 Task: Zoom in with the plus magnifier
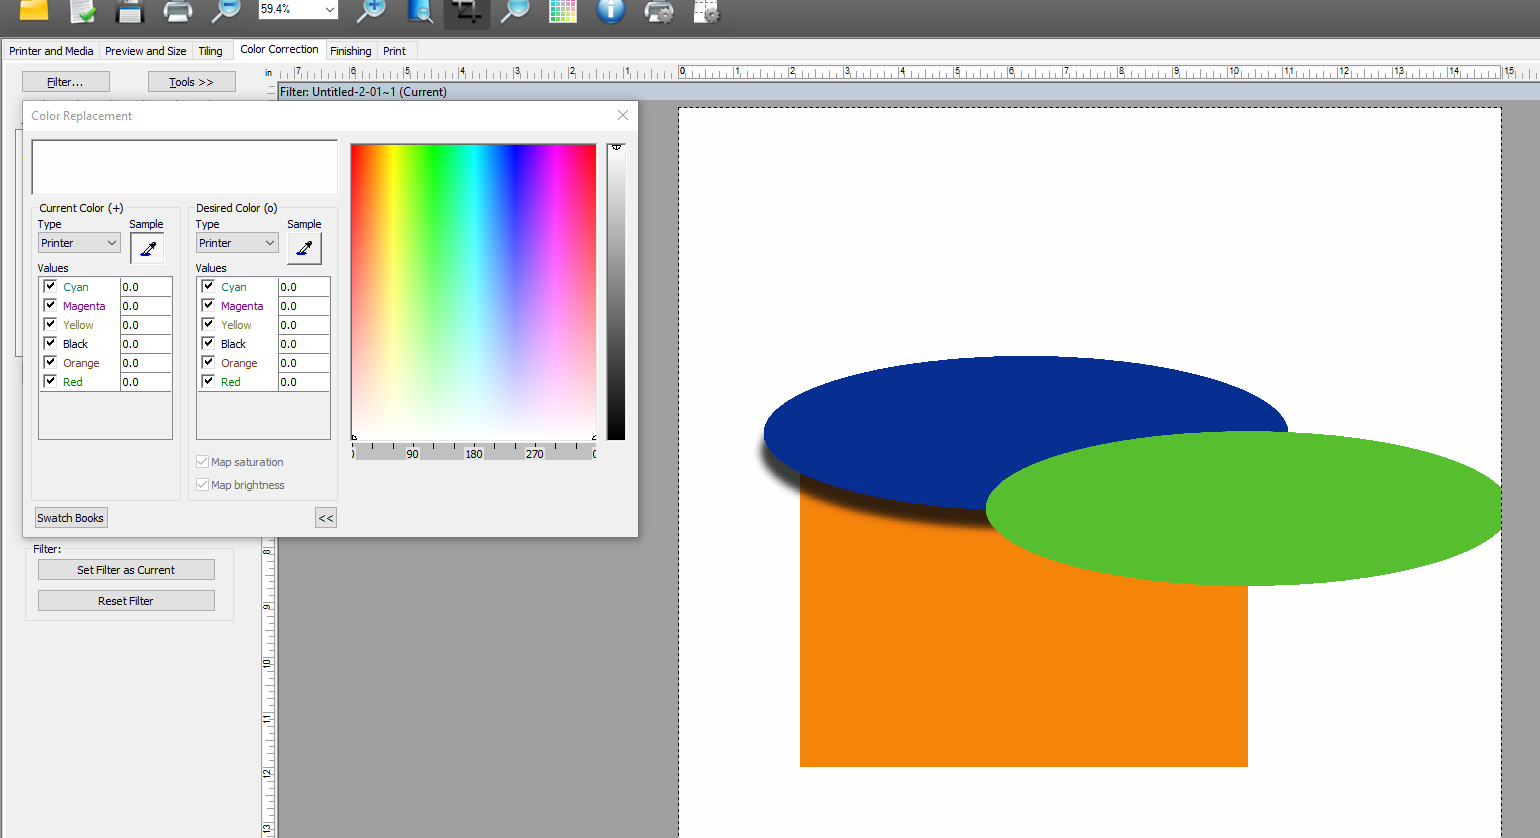tap(371, 11)
